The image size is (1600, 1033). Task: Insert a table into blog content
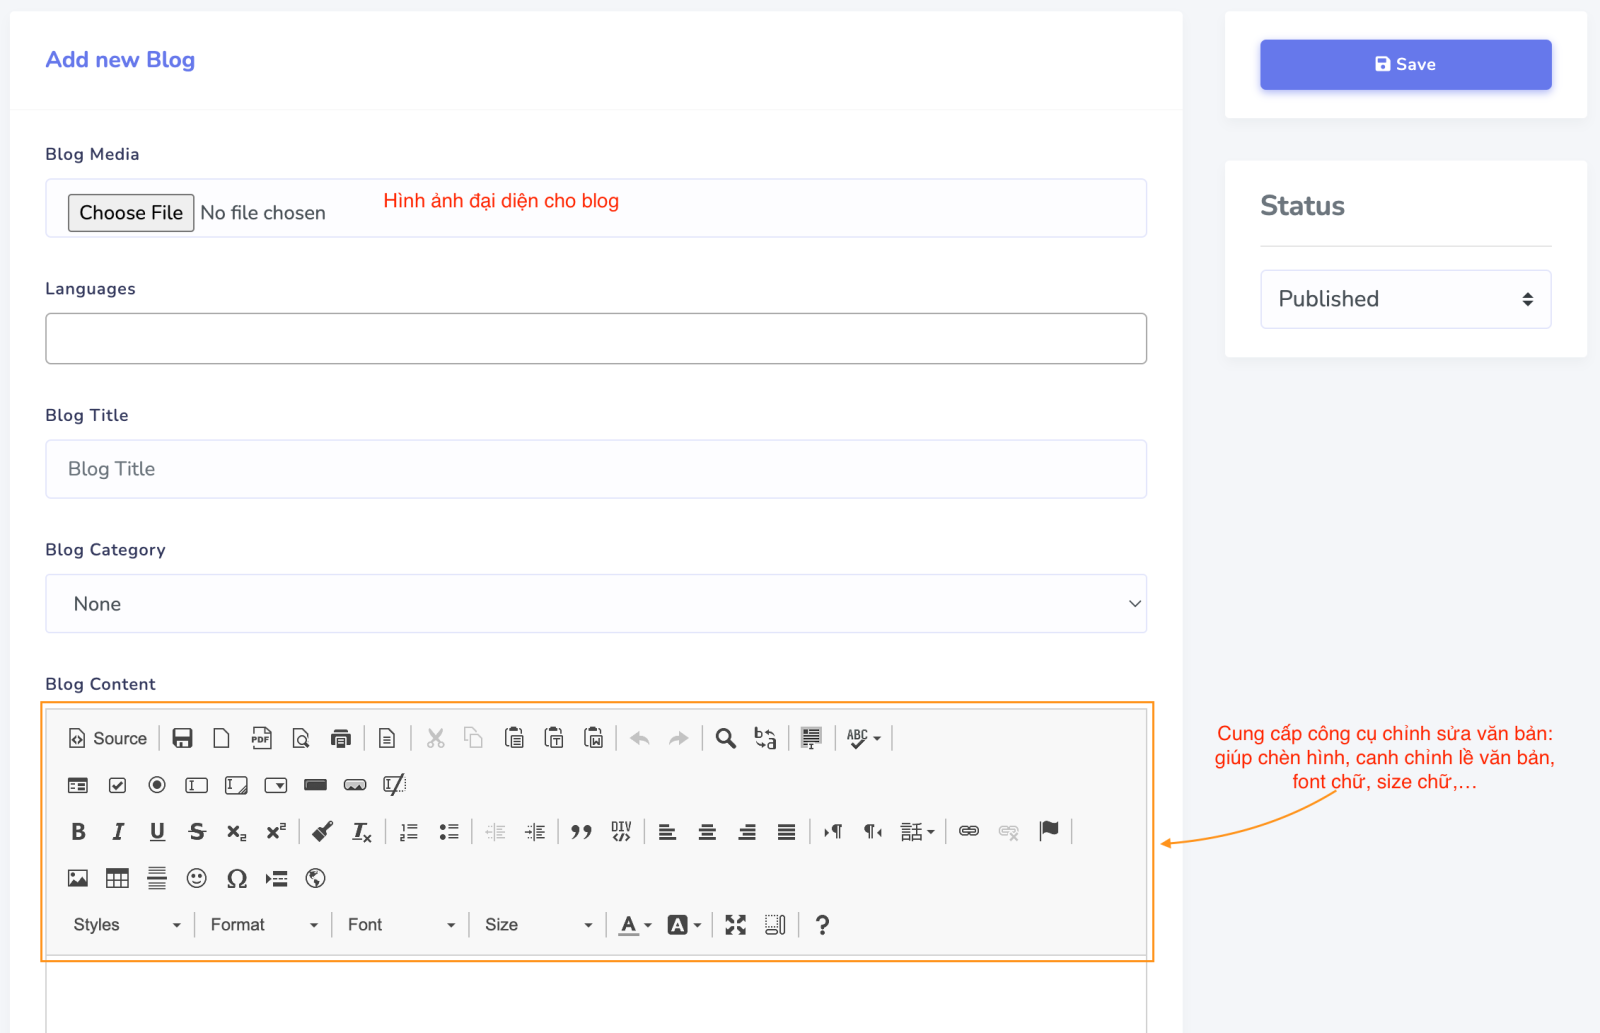117,879
